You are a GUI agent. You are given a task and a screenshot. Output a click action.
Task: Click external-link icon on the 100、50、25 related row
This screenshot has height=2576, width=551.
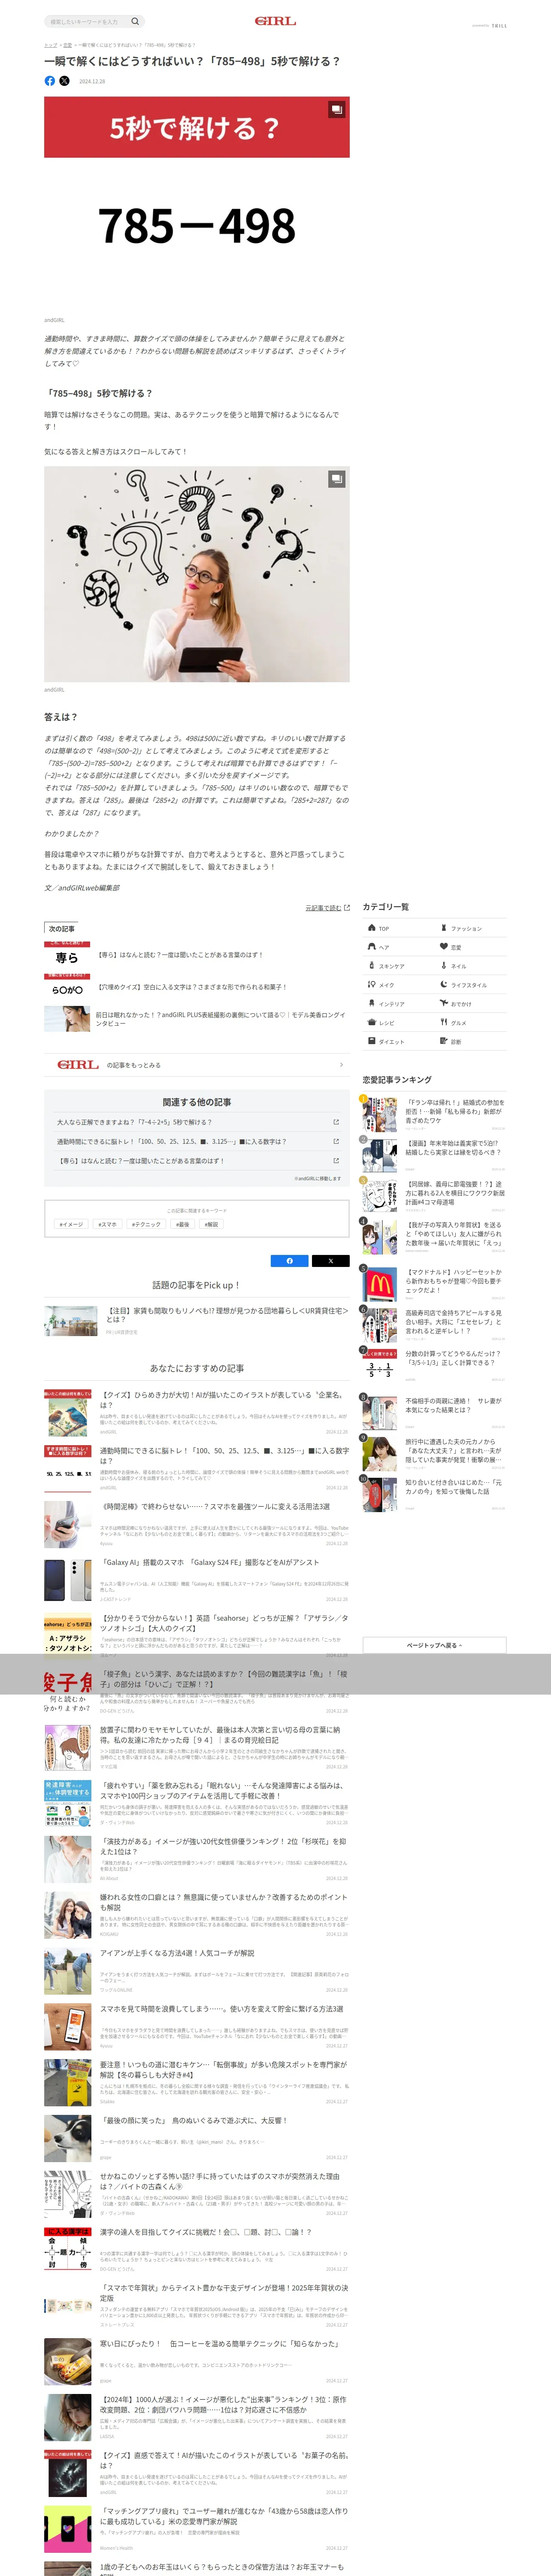336,1141
